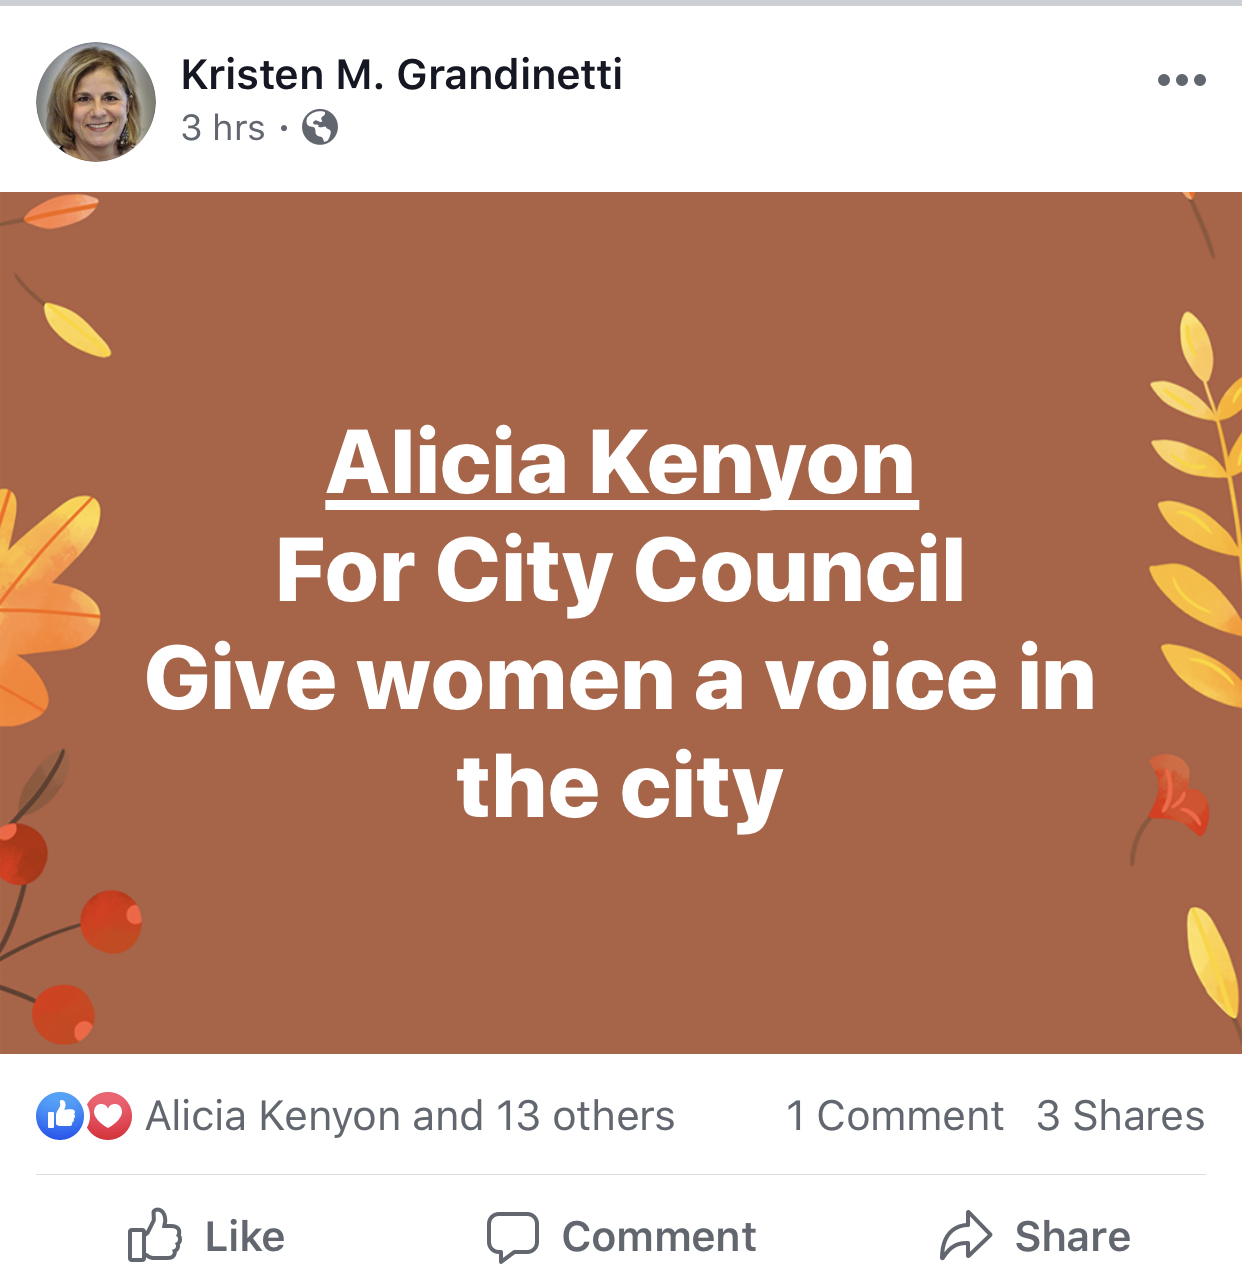Screen dimensions: 1242x1286
Task: View Alicia Kenyon and 13 others reactions
Action: click(410, 1116)
